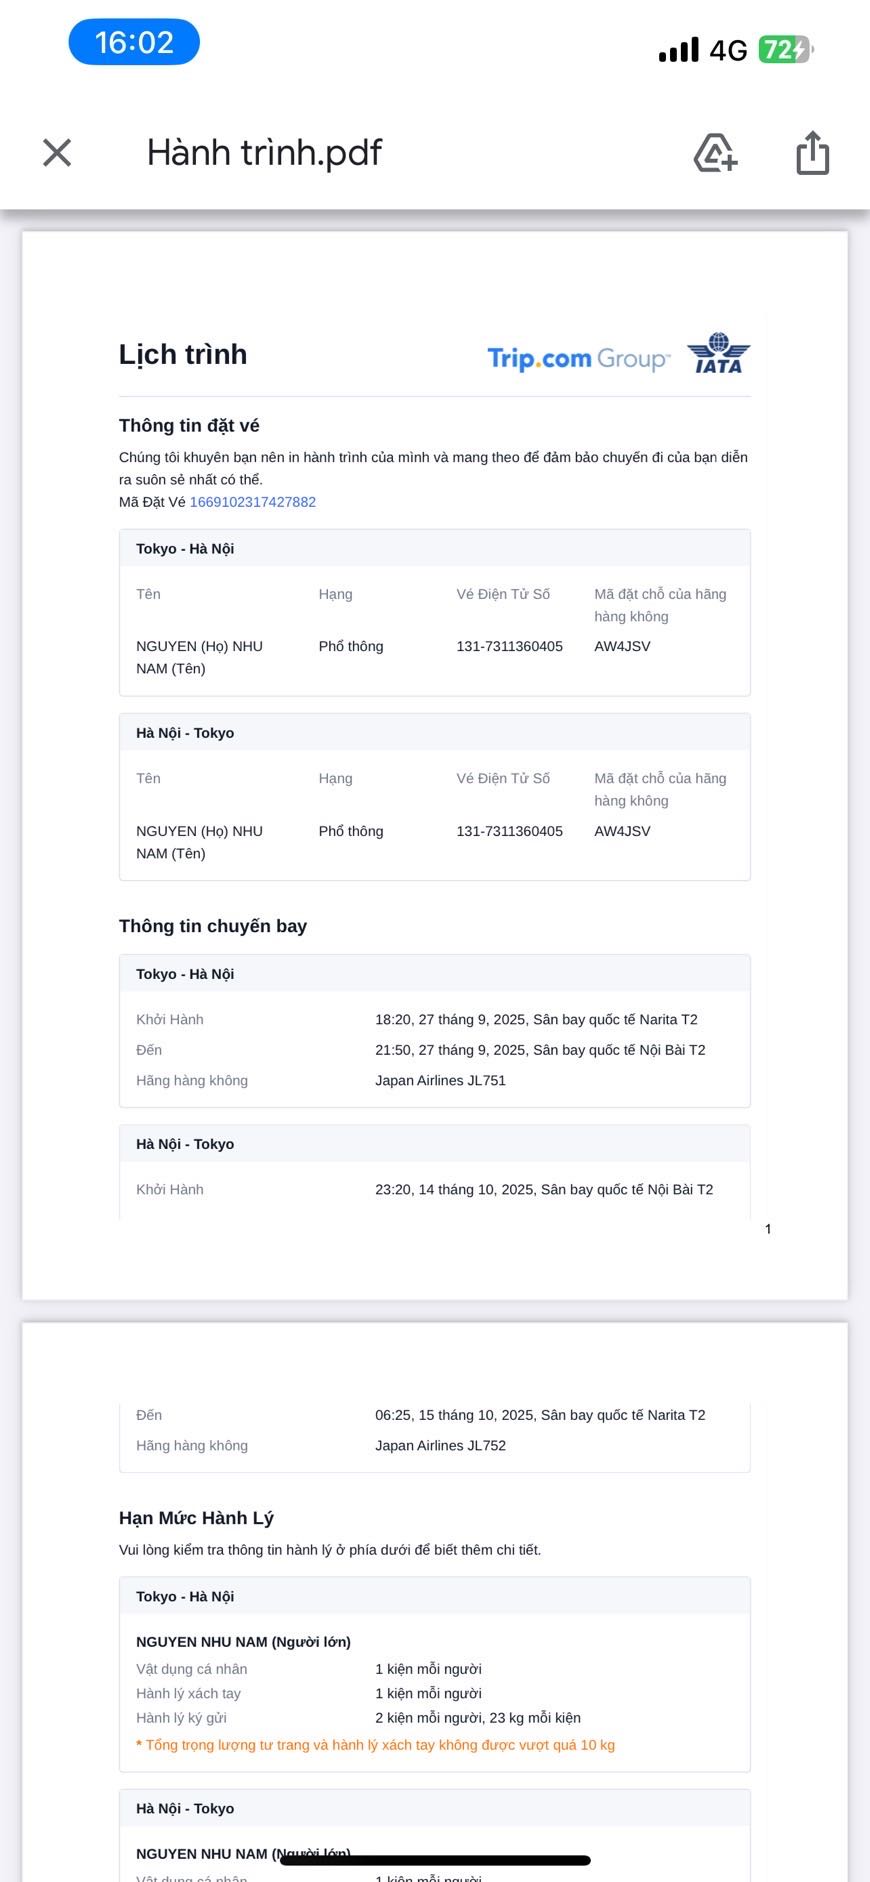Tap the Trip.com Group logo
The image size is (870, 1882).
click(x=578, y=358)
